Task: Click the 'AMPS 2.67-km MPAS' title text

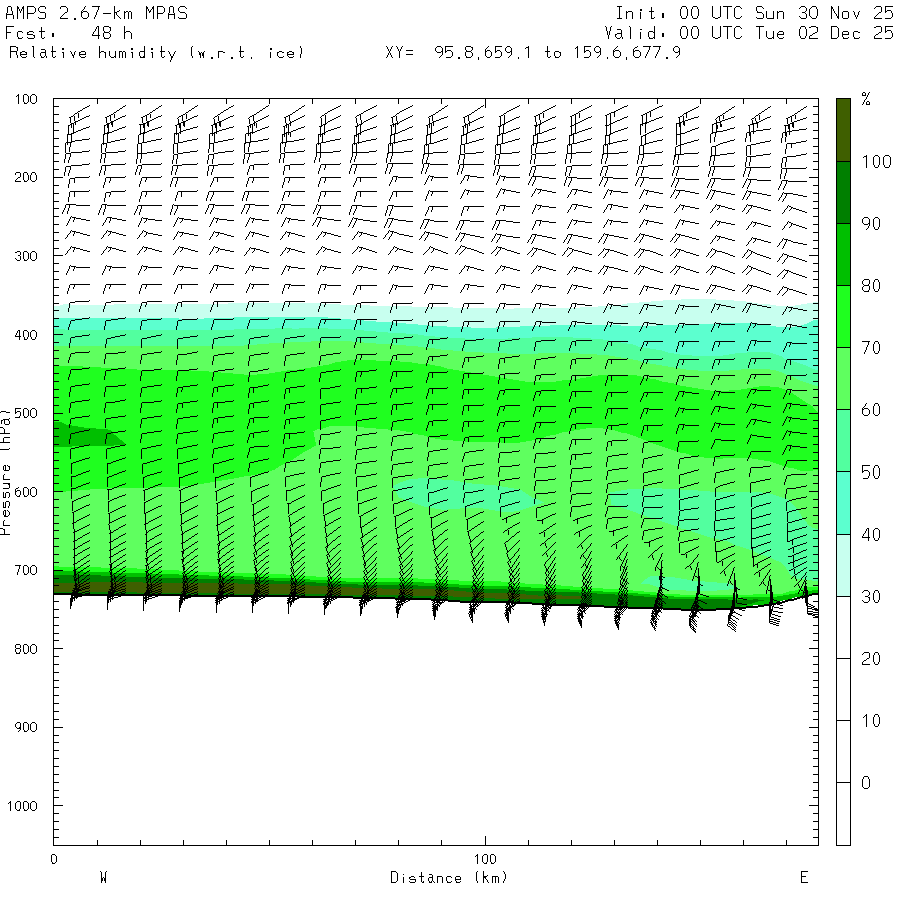Action: coord(96,13)
